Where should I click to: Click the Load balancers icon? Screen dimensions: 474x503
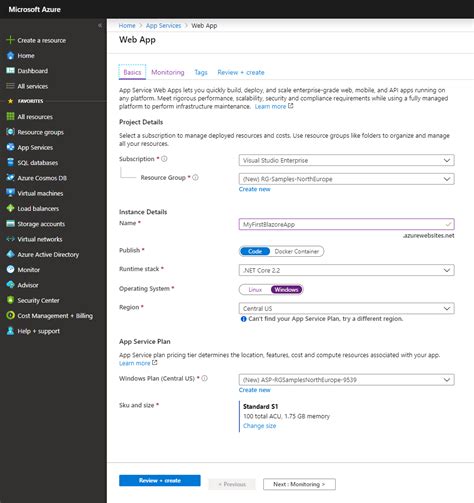(x=10, y=208)
